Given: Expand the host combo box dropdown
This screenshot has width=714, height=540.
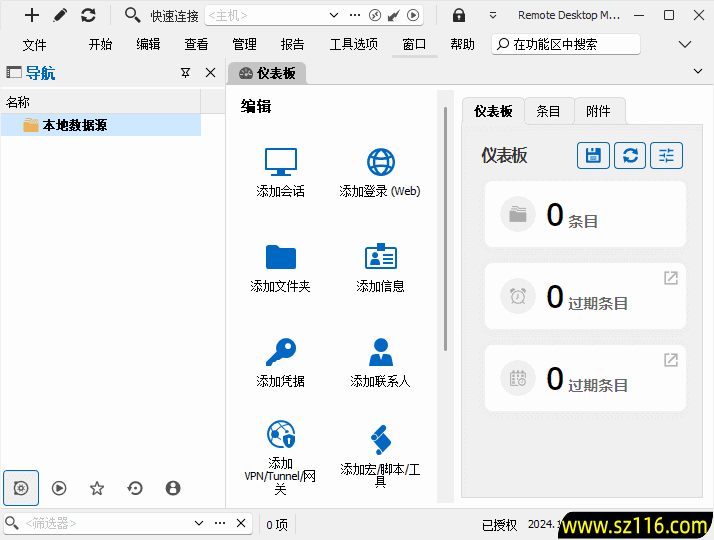Looking at the screenshot, I should pos(334,15).
